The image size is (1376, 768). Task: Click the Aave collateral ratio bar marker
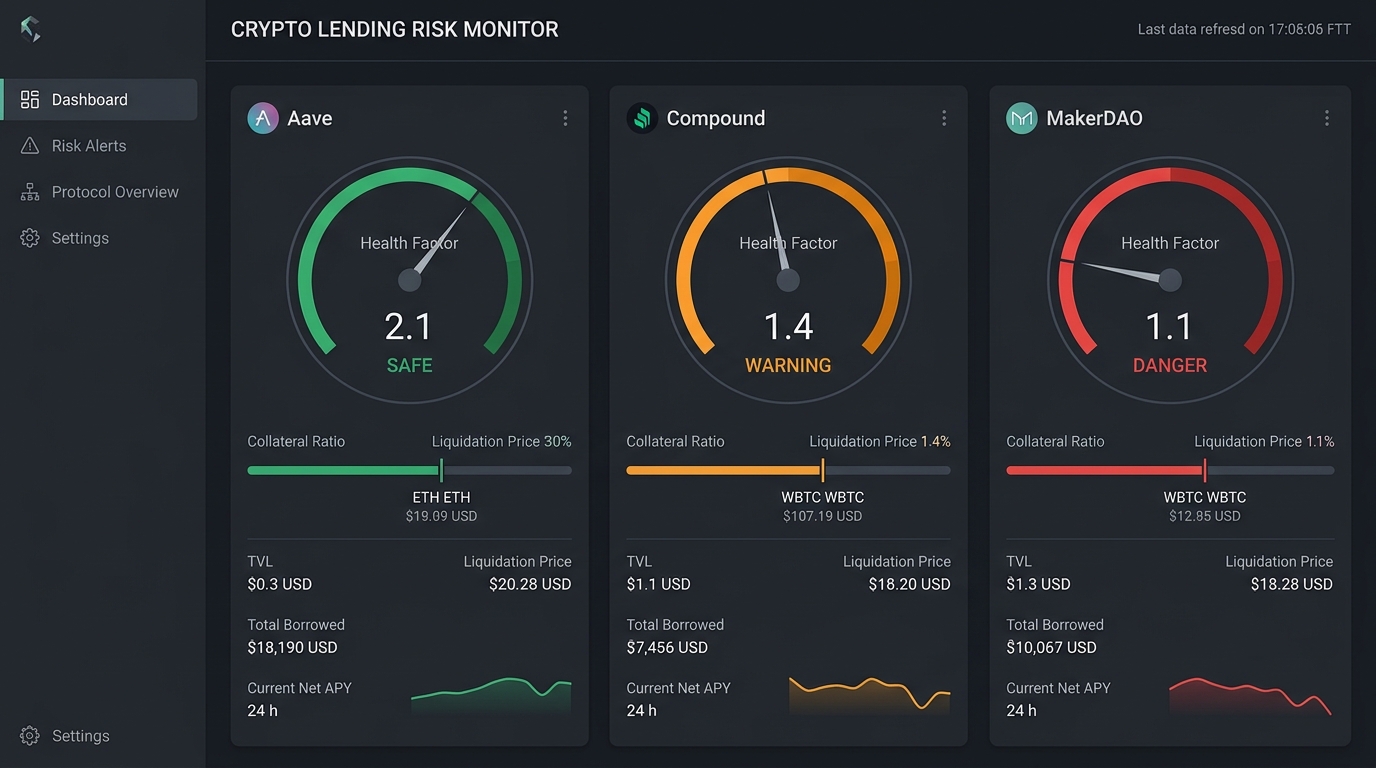click(441, 470)
